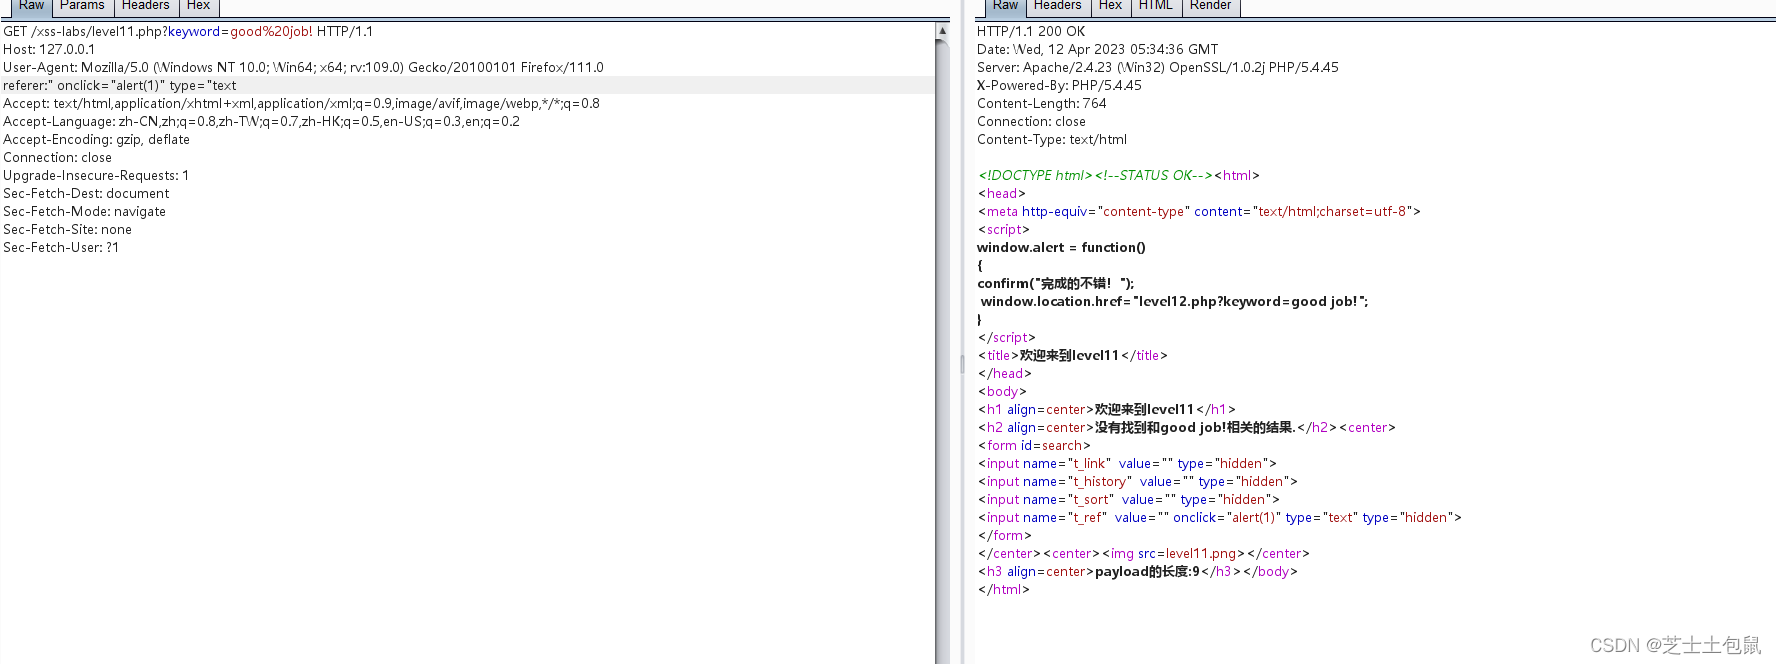Open the request Headers tab

pos(145,6)
